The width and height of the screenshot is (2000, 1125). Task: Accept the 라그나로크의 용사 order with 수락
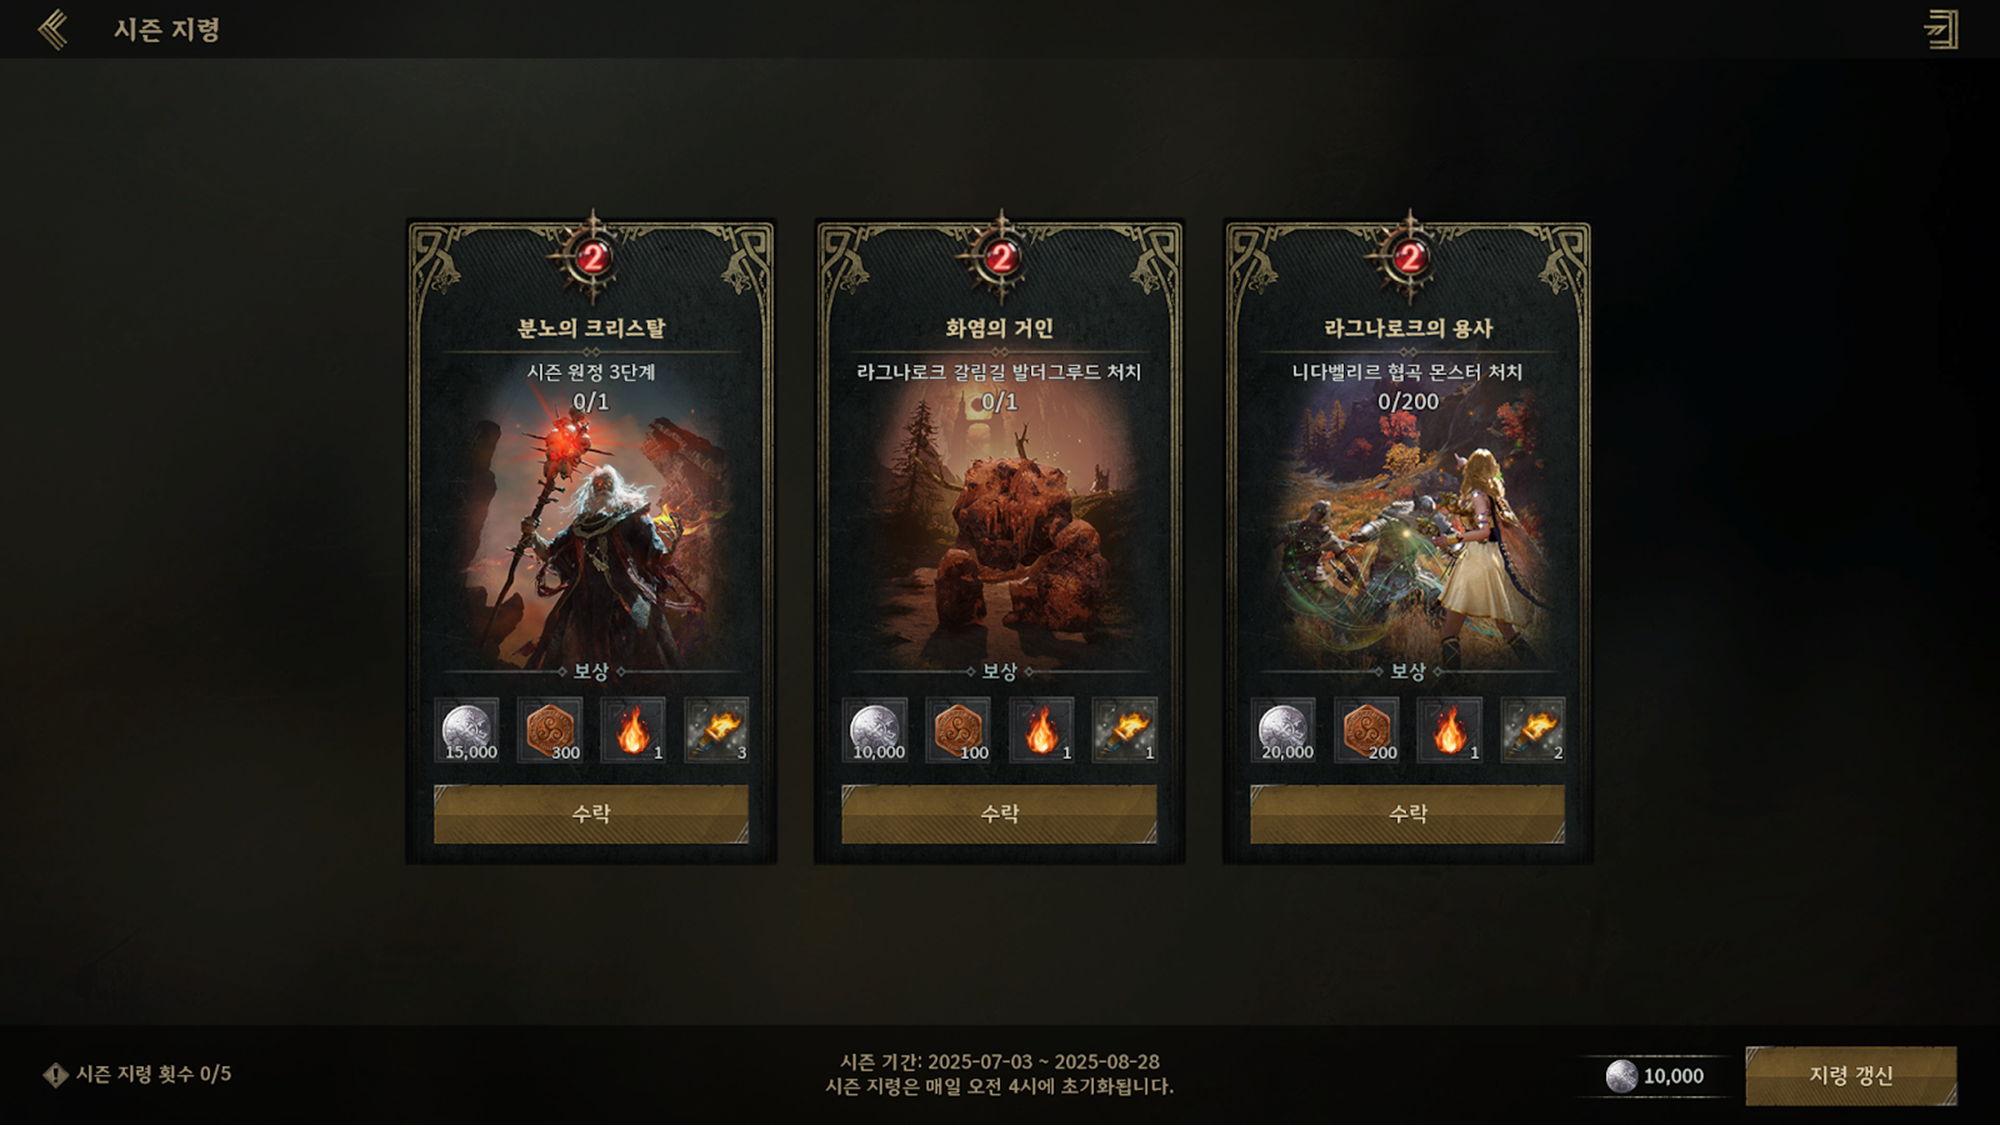click(x=1407, y=814)
